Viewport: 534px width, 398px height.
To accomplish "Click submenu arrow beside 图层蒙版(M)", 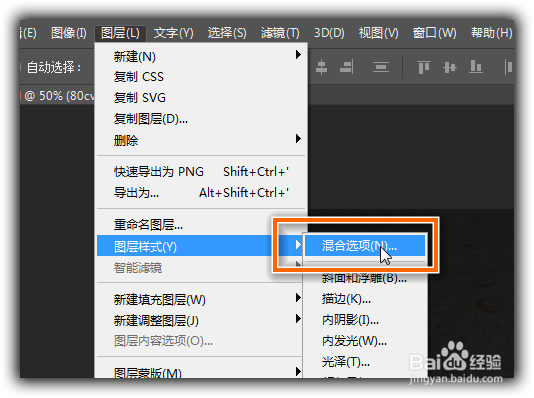I will coord(298,371).
